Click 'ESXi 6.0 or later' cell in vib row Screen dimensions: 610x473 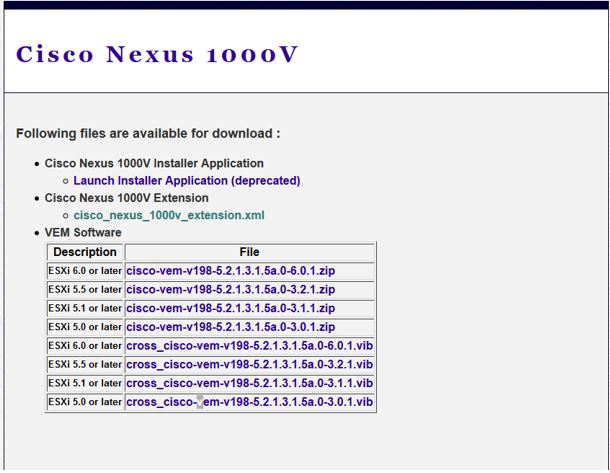(x=85, y=345)
